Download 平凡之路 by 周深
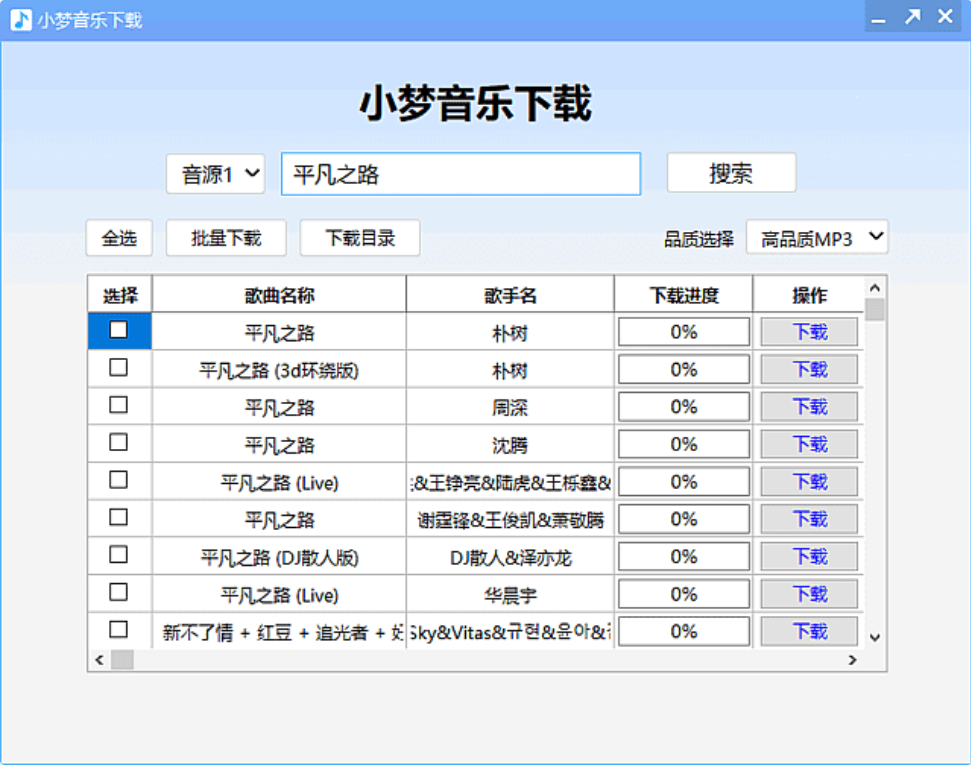Image resolution: width=971 pixels, height=765 pixels. pos(808,406)
